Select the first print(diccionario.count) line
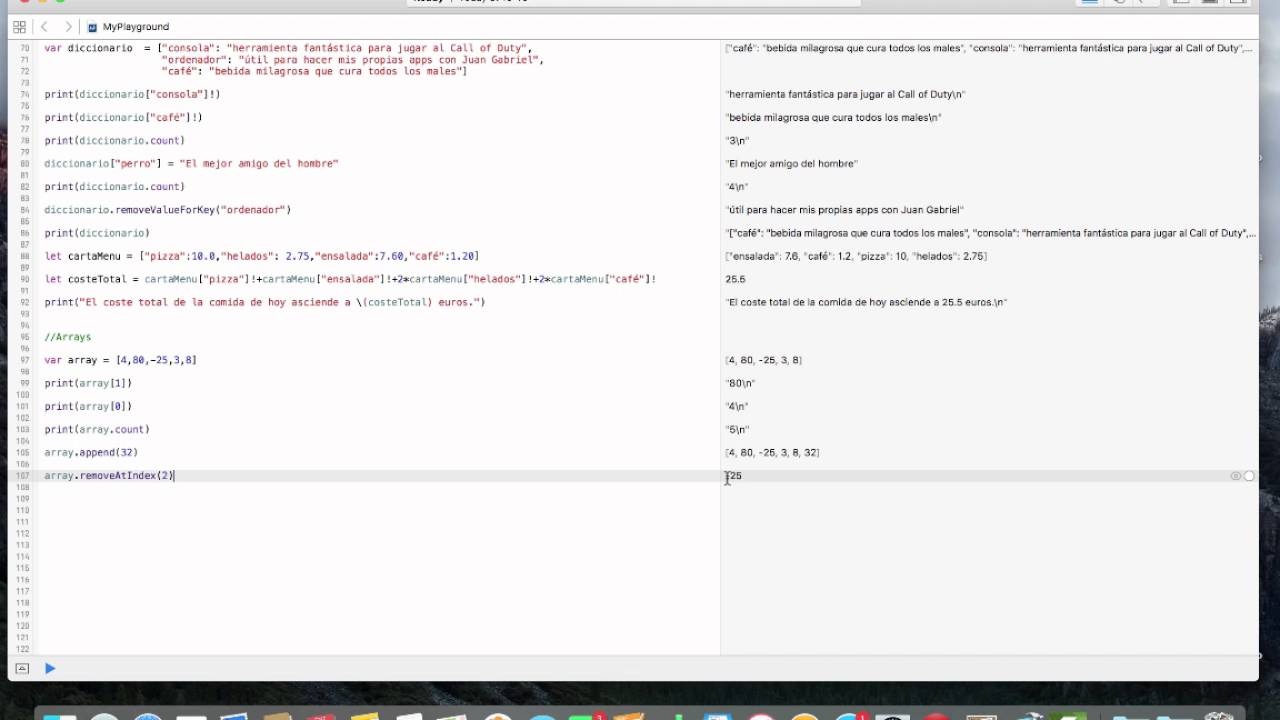 pos(114,141)
